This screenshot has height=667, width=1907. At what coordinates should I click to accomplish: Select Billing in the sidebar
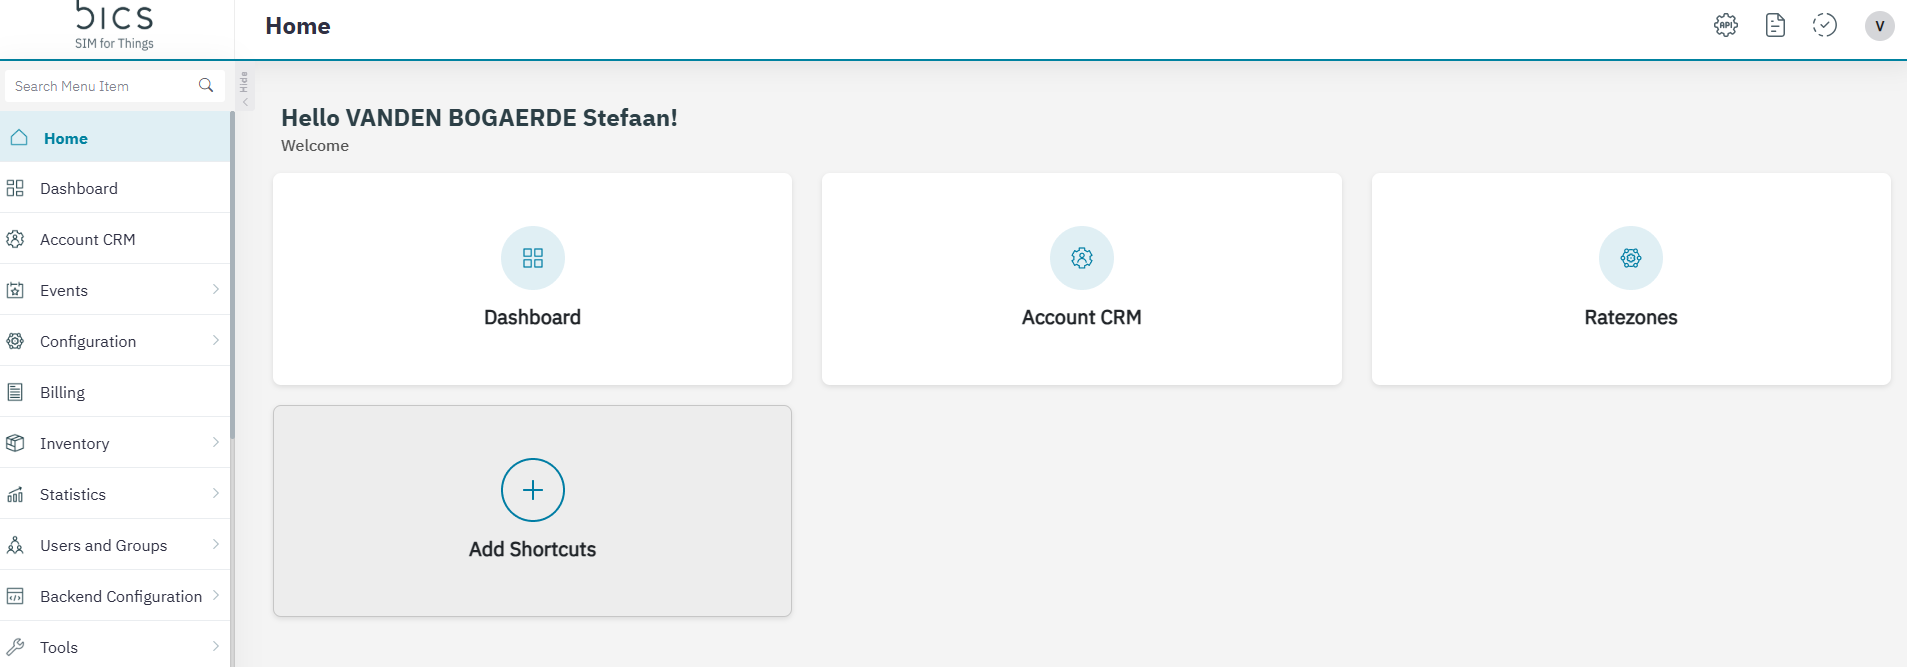pyautogui.click(x=62, y=393)
